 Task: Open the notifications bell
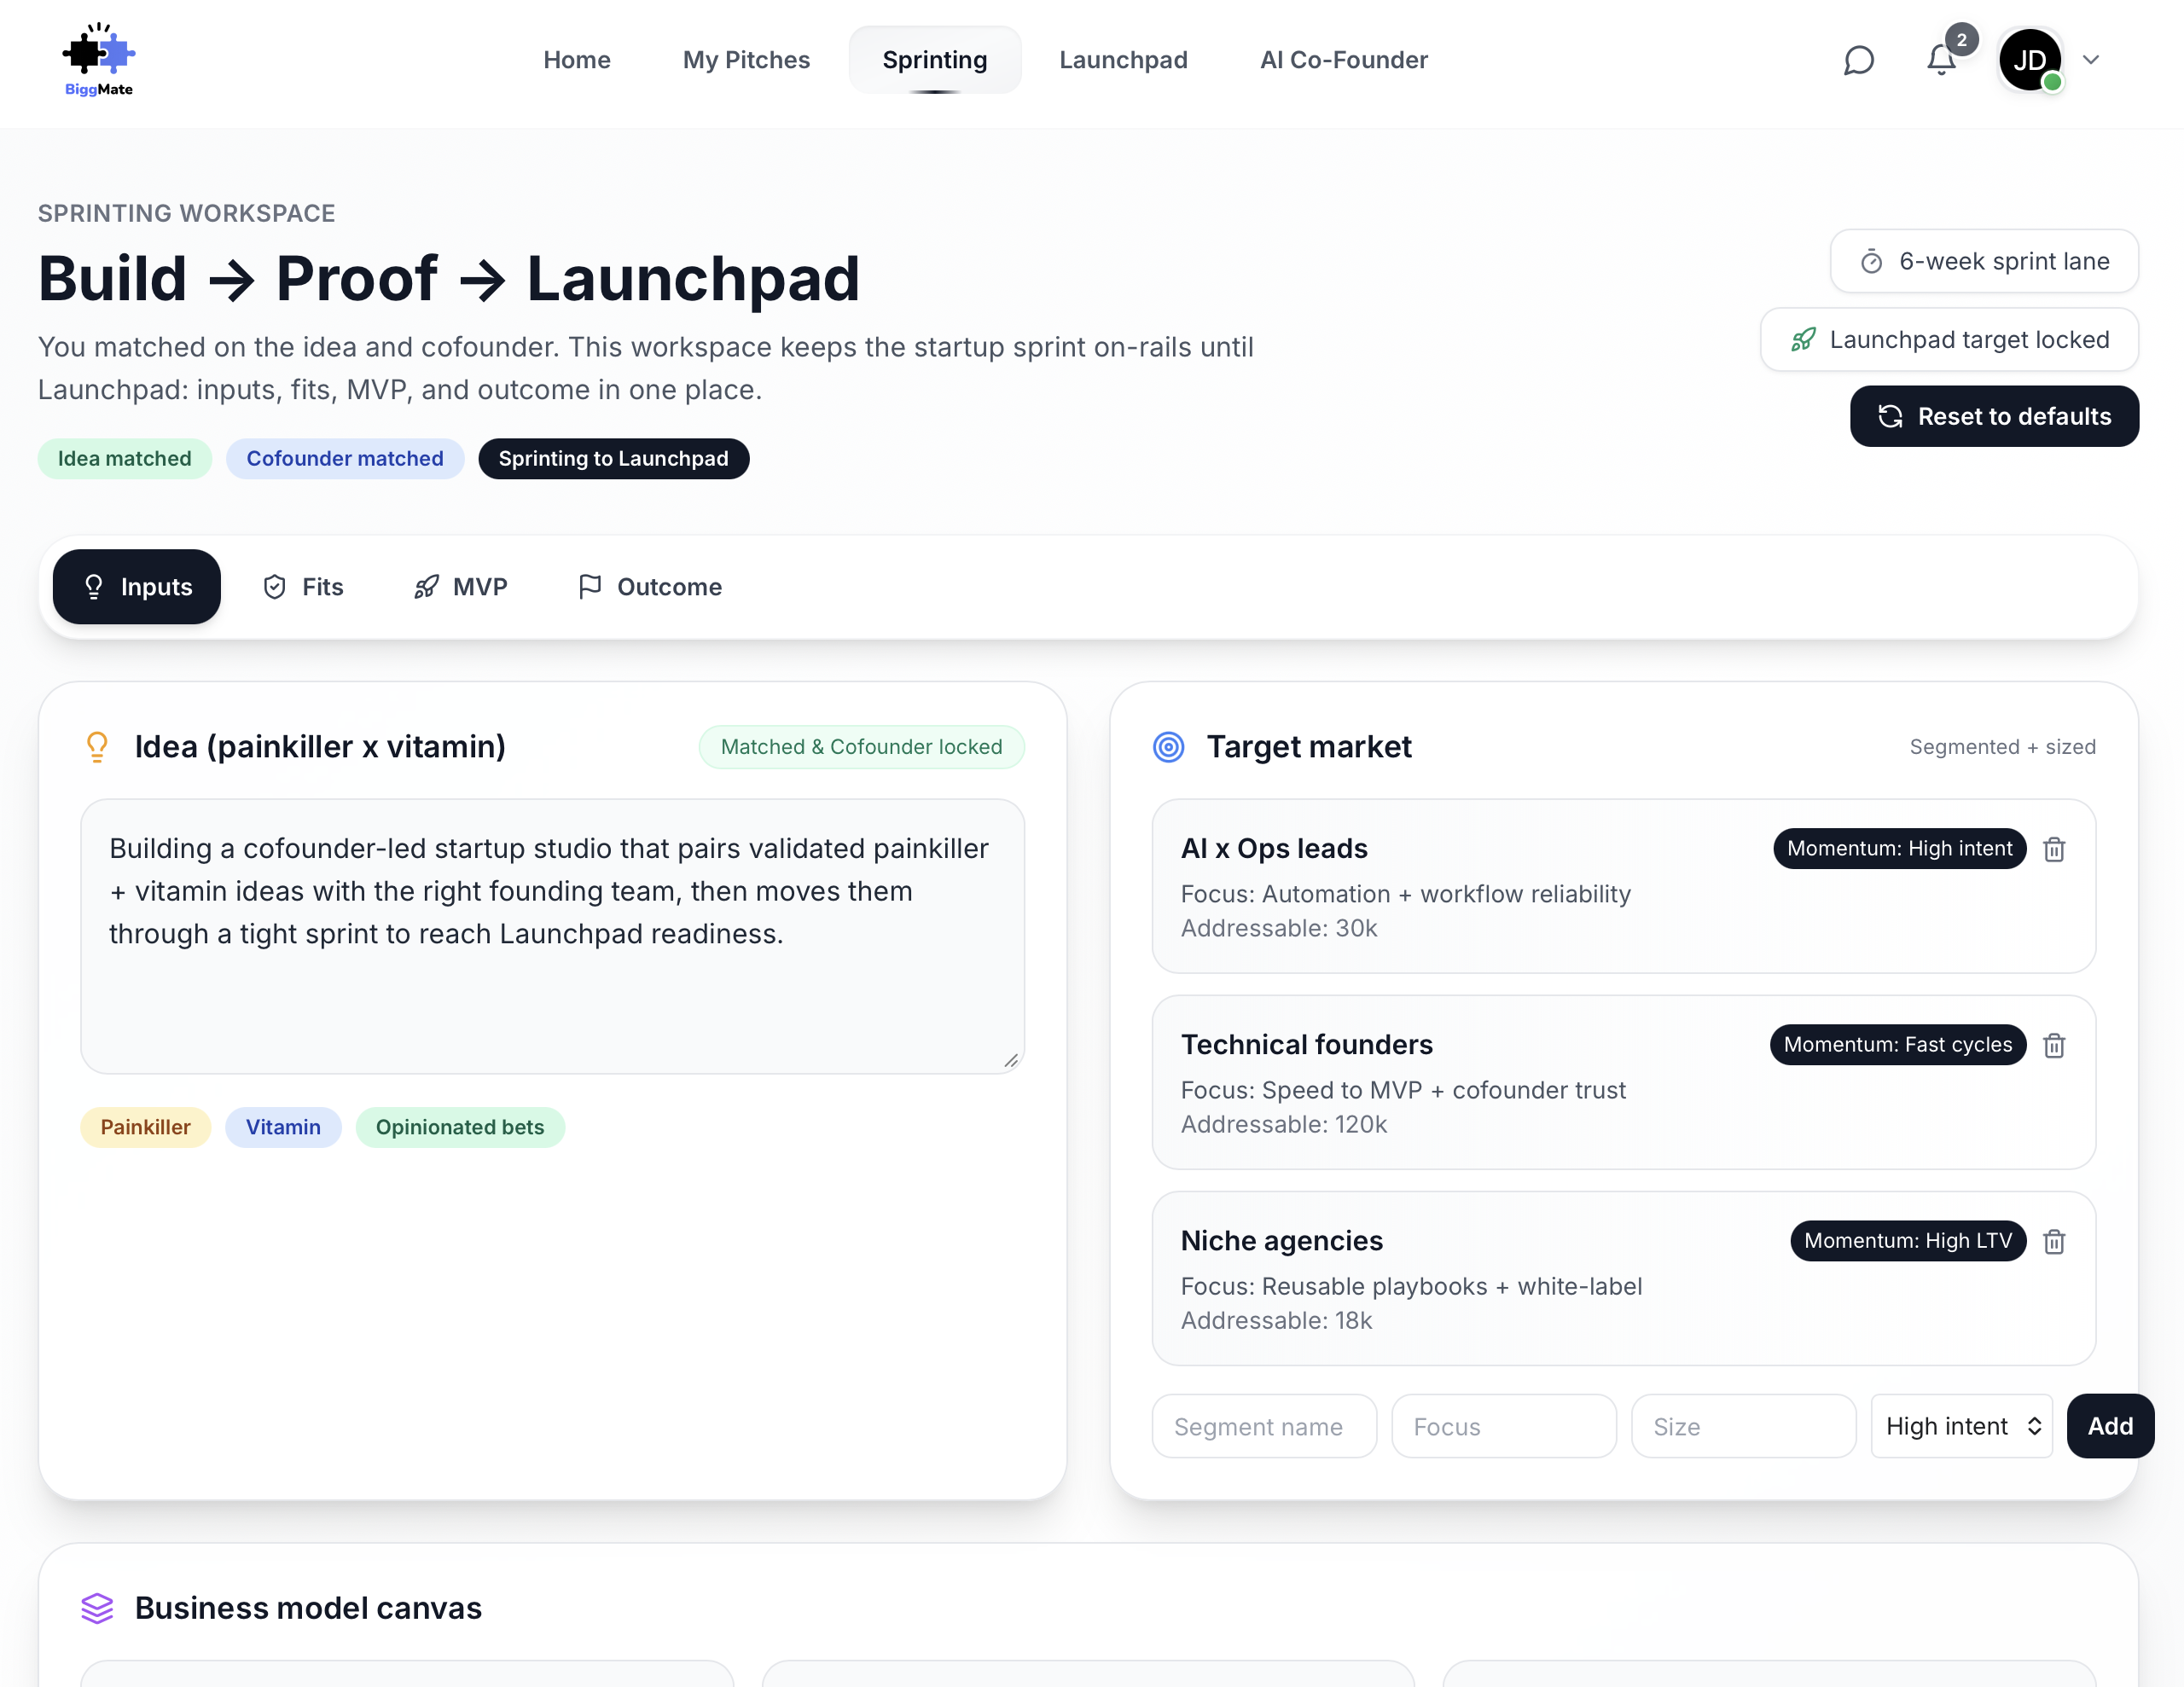[1941, 60]
